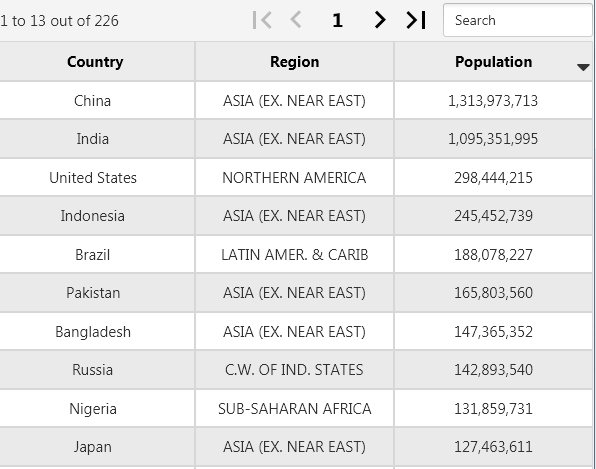Select the India row country cell
Screen dimensions: 596x469
(x=92, y=139)
